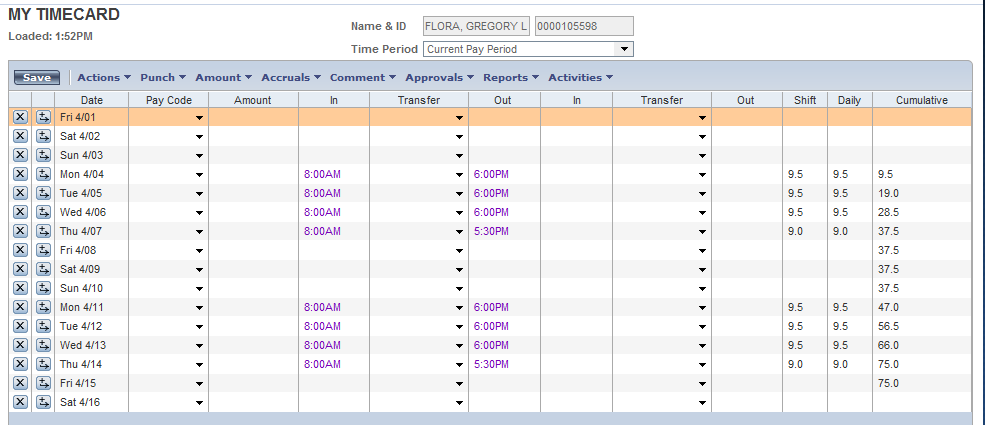Viewport: 985px width, 425px height.
Task: Click the insert row icon for Fri 4/08
Action: [x=43, y=250]
